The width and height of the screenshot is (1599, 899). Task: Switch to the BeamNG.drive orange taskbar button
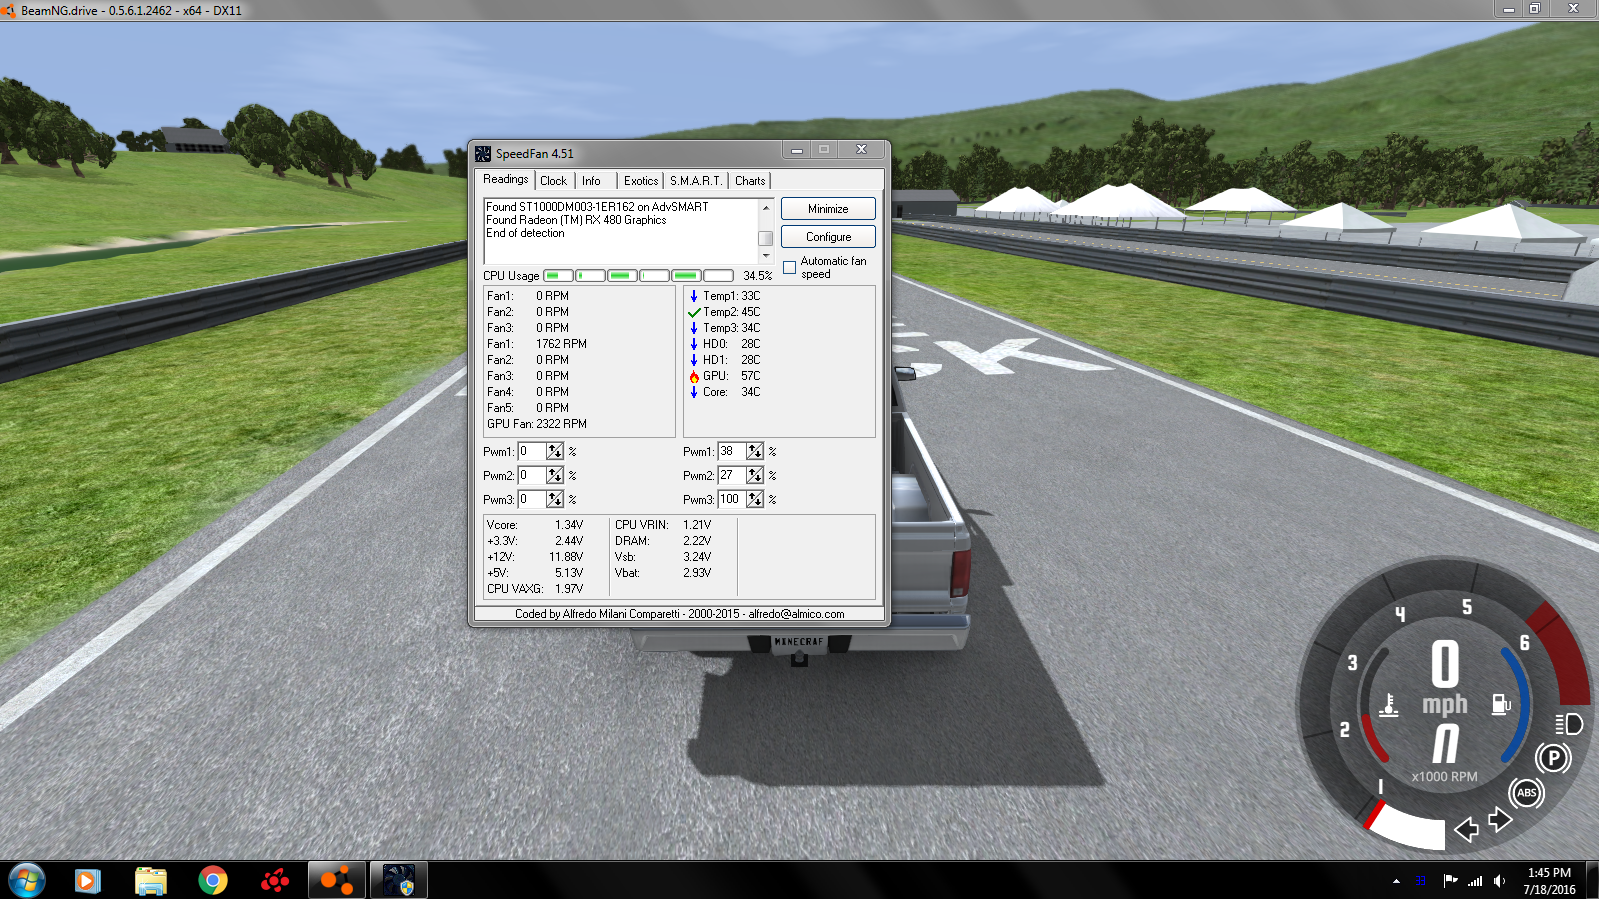click(x=337, y=880)
